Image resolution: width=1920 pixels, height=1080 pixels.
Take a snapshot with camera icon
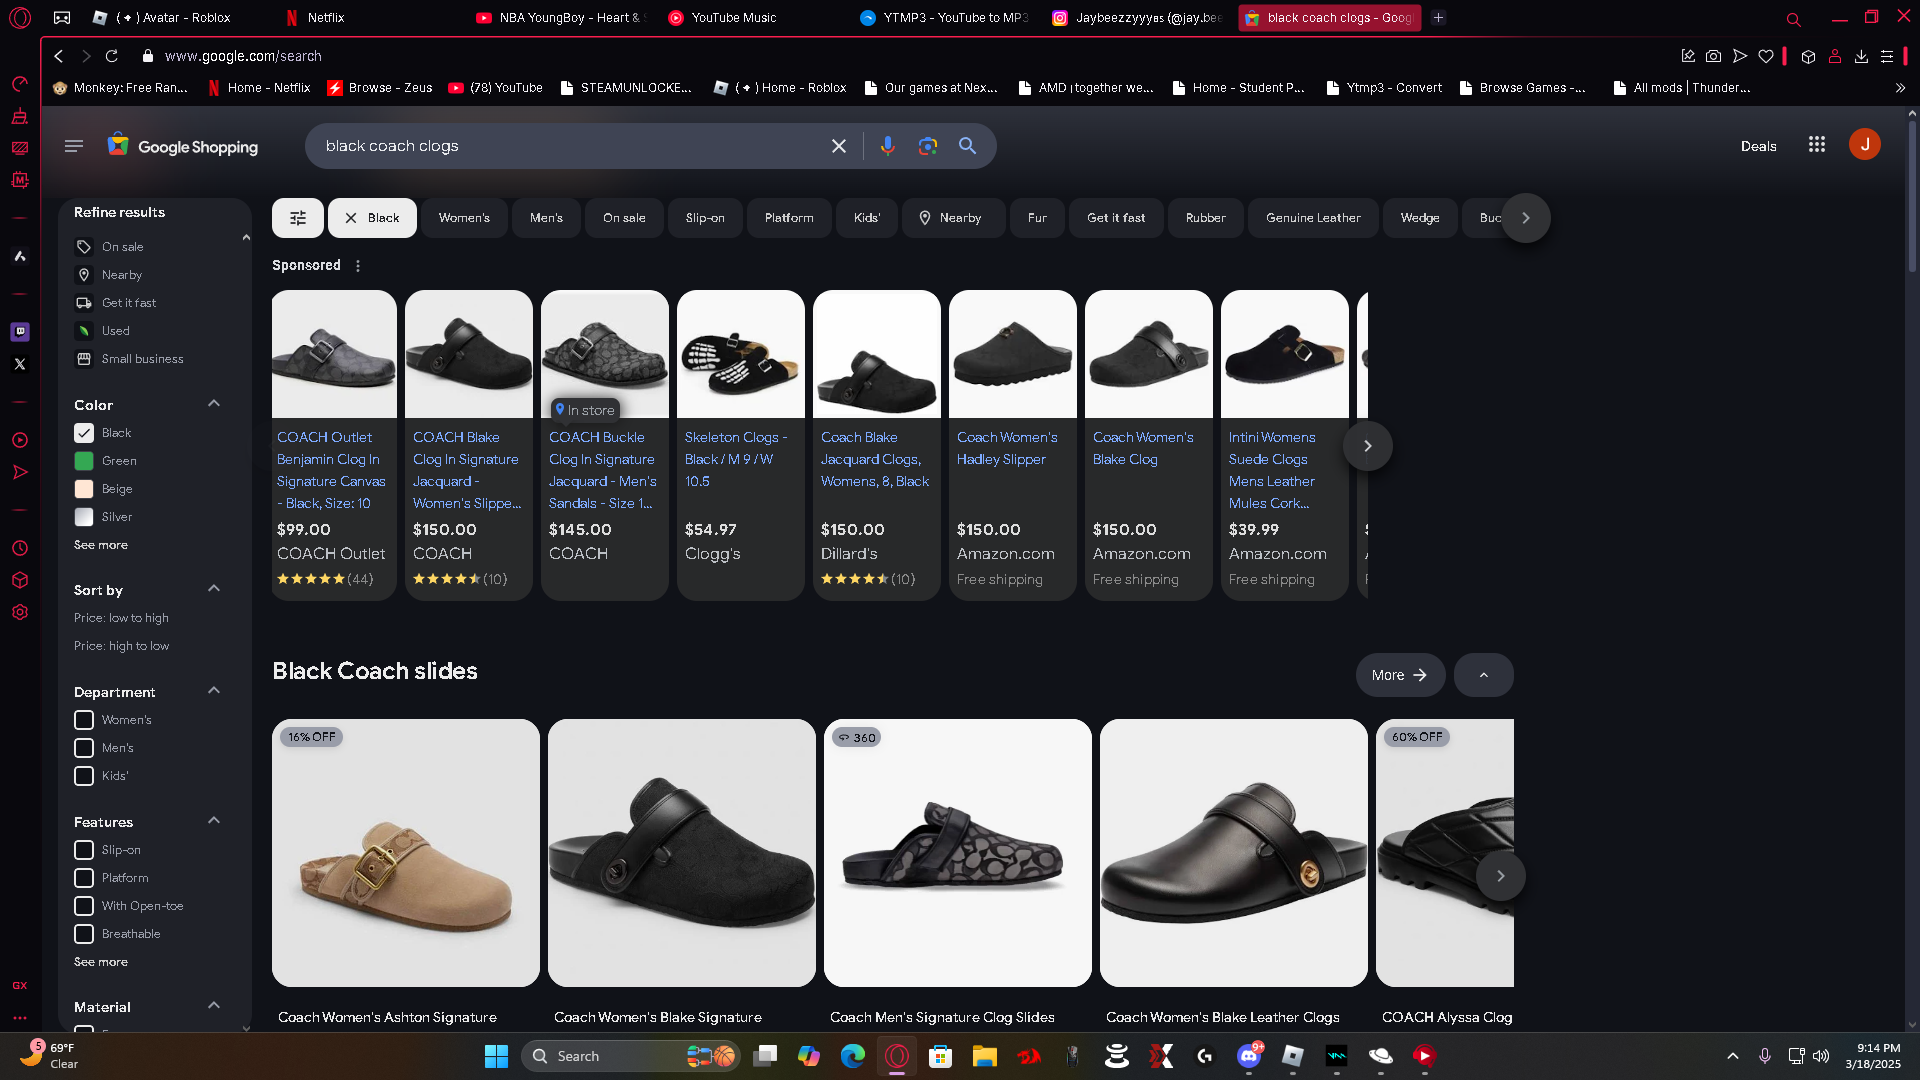click(x=1714, y=56)
